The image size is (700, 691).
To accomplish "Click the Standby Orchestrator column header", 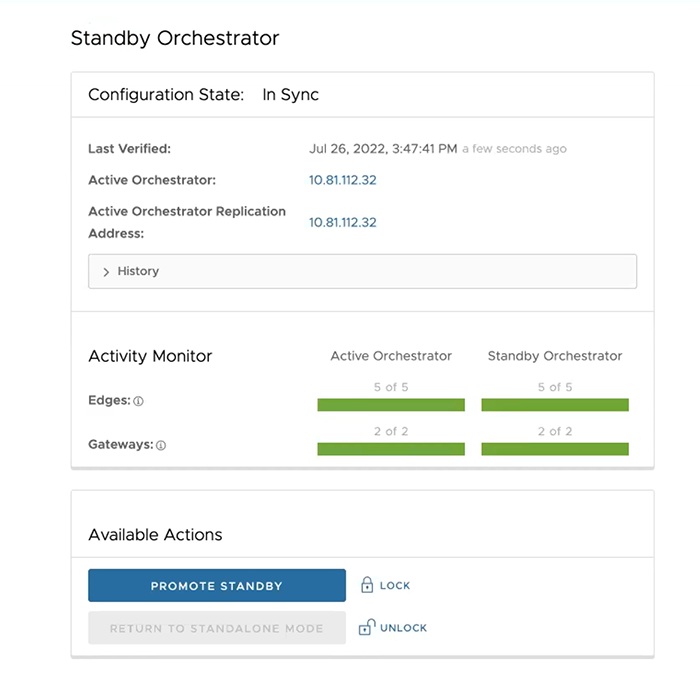I will click(555, 356).
